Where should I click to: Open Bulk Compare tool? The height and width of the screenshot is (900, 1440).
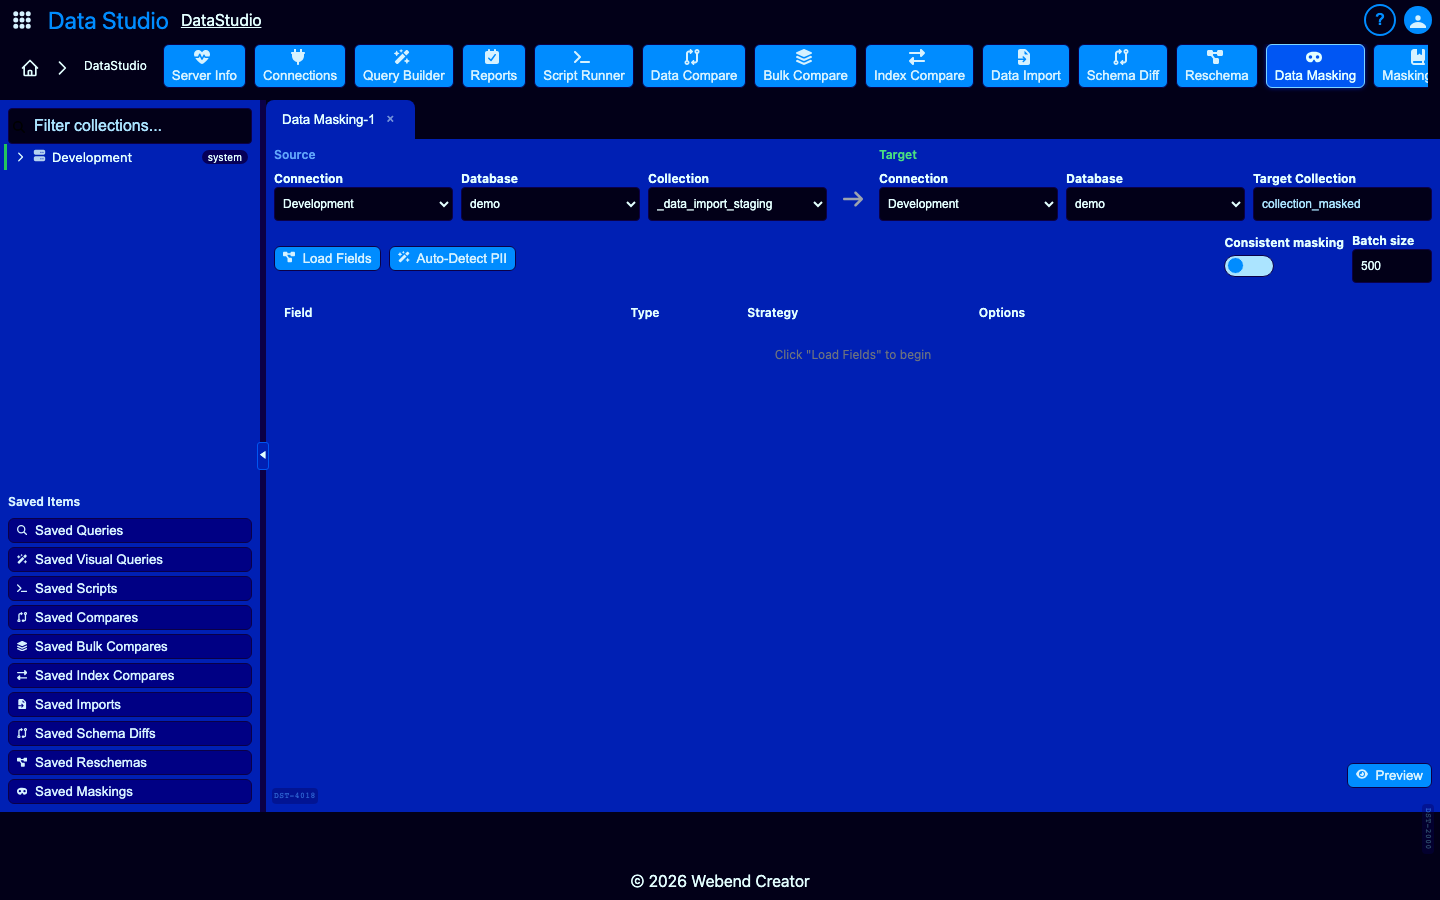point(805,66)
